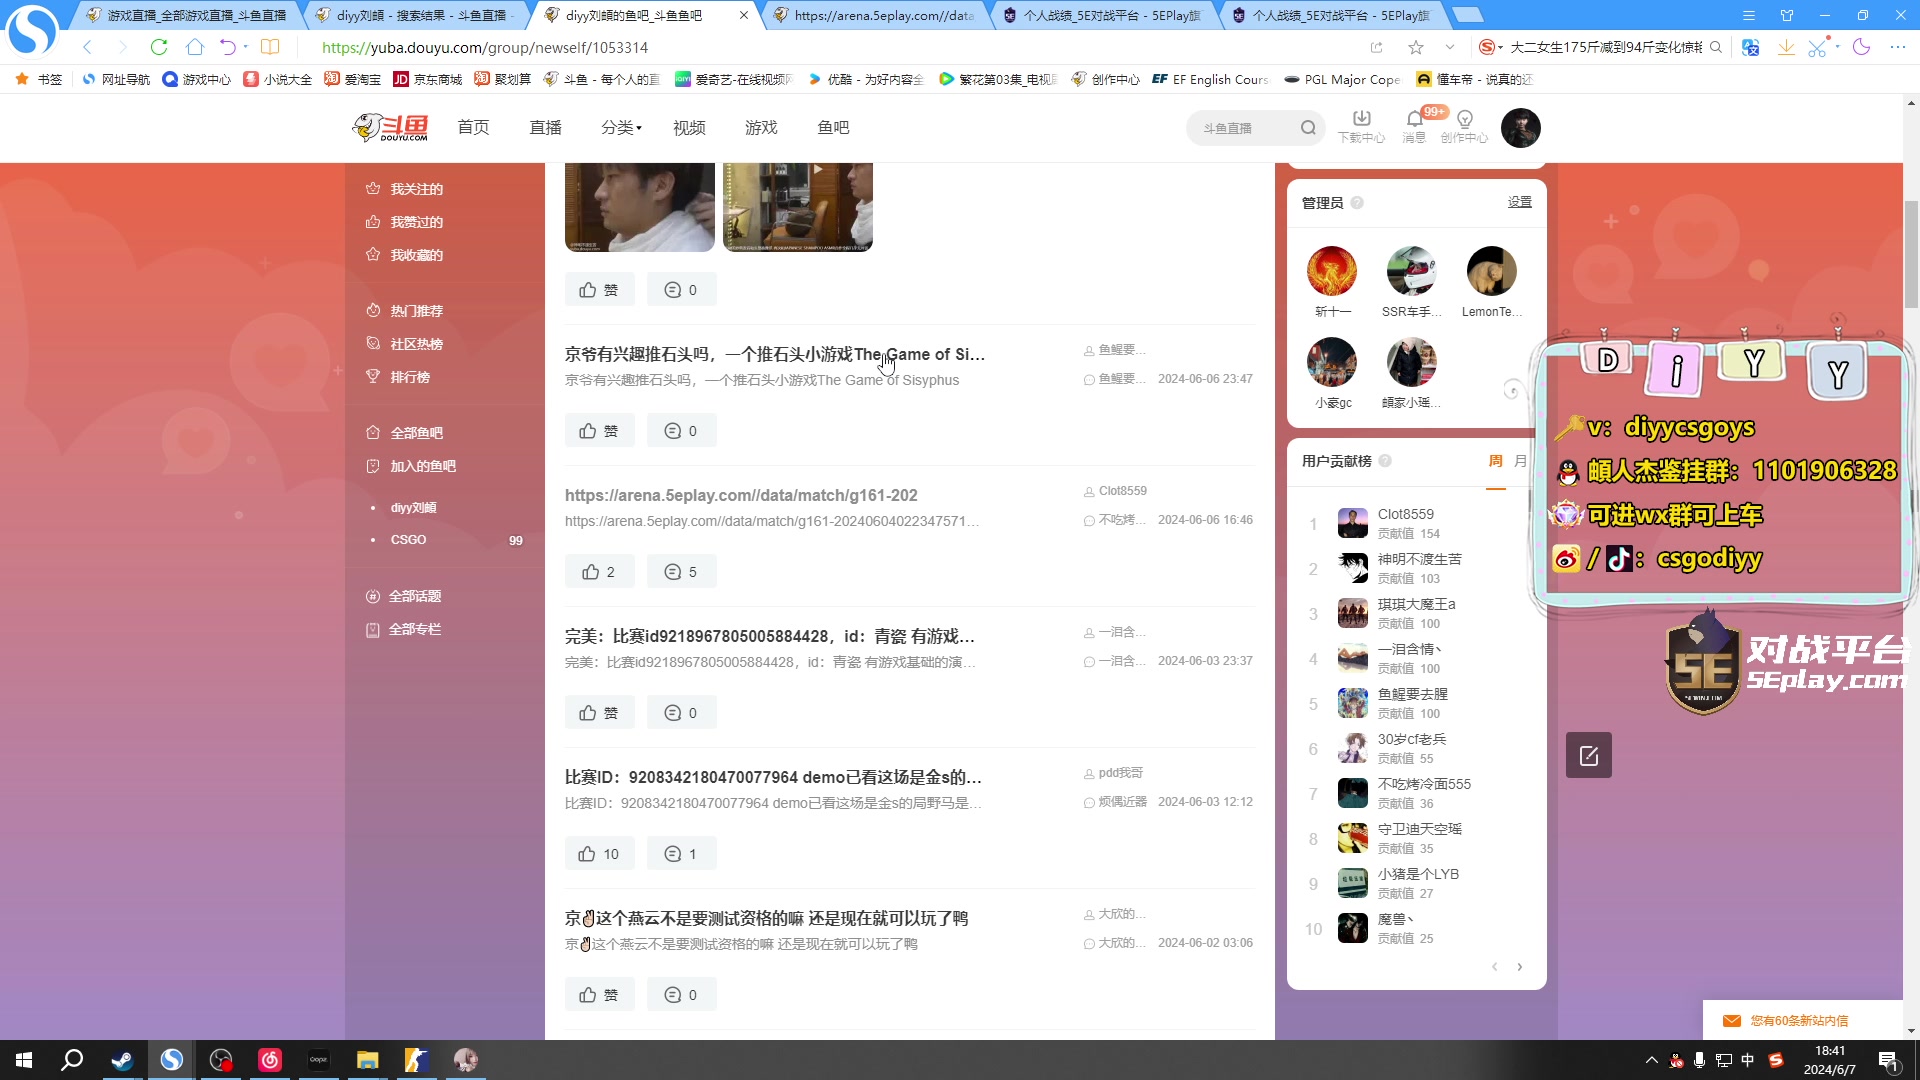Click the compose post pencil icon on the right

click(x=1588, y=755)
